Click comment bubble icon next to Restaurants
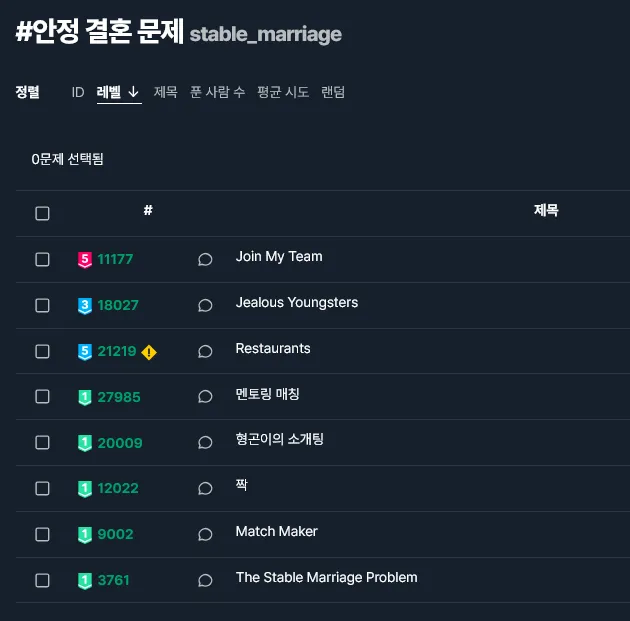630x621 pixels. 205,352
